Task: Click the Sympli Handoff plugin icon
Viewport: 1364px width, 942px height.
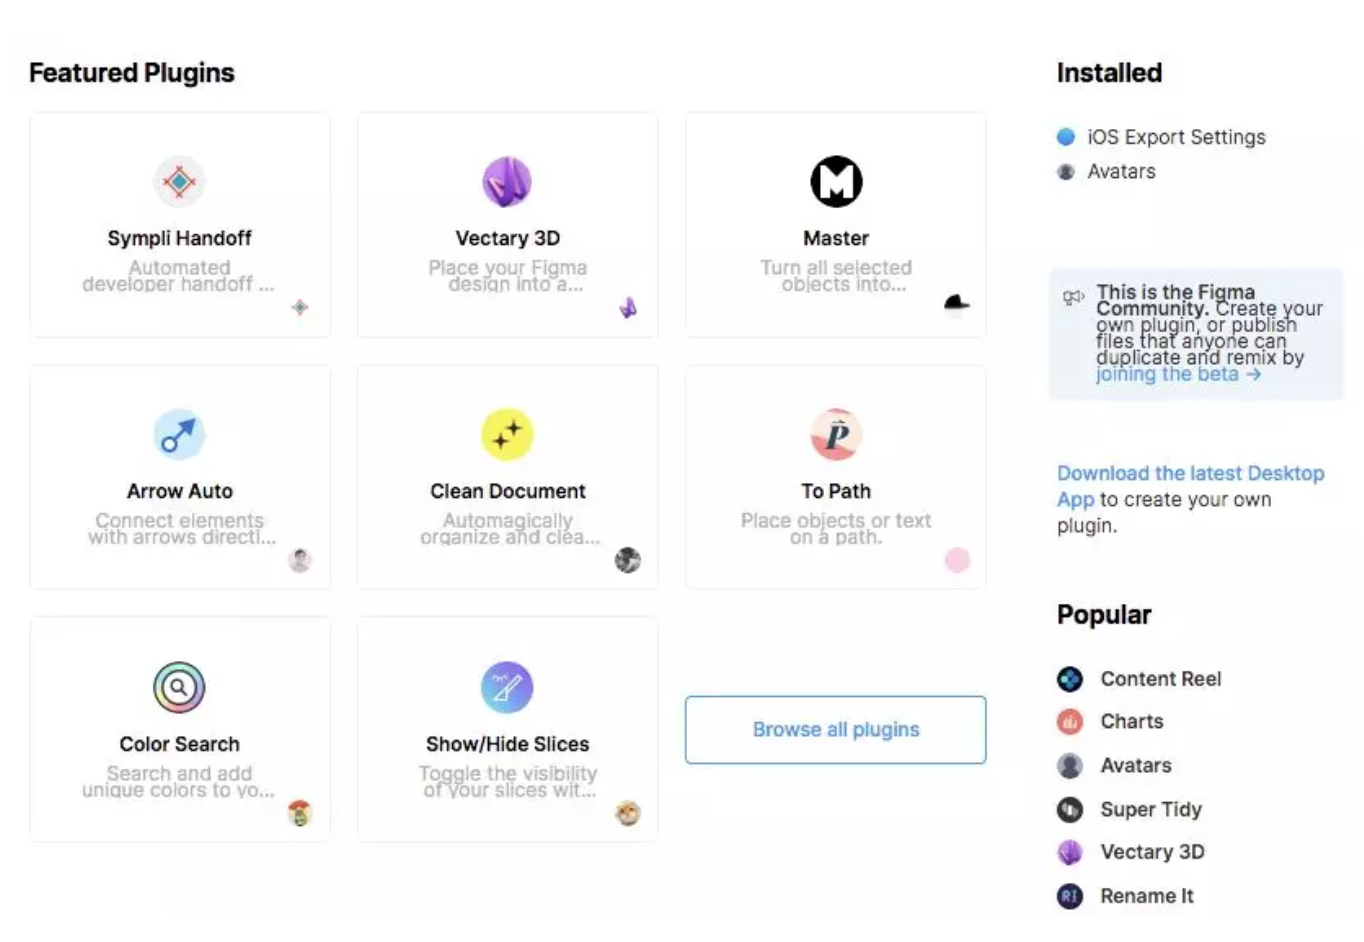Action: 179,182
